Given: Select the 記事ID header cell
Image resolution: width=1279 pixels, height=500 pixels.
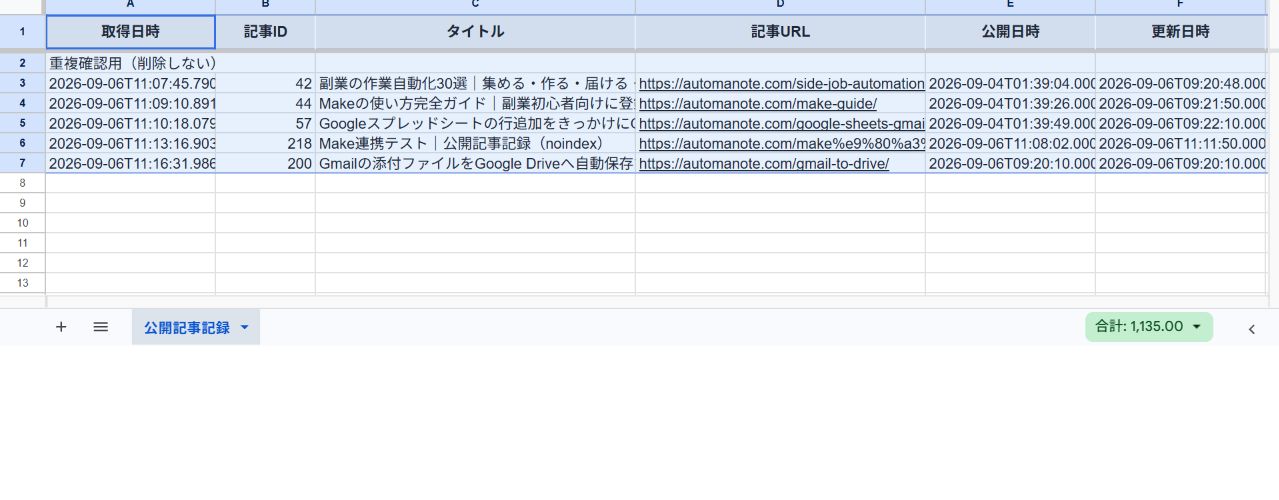Looking at the screenshot, I should 265,32.
